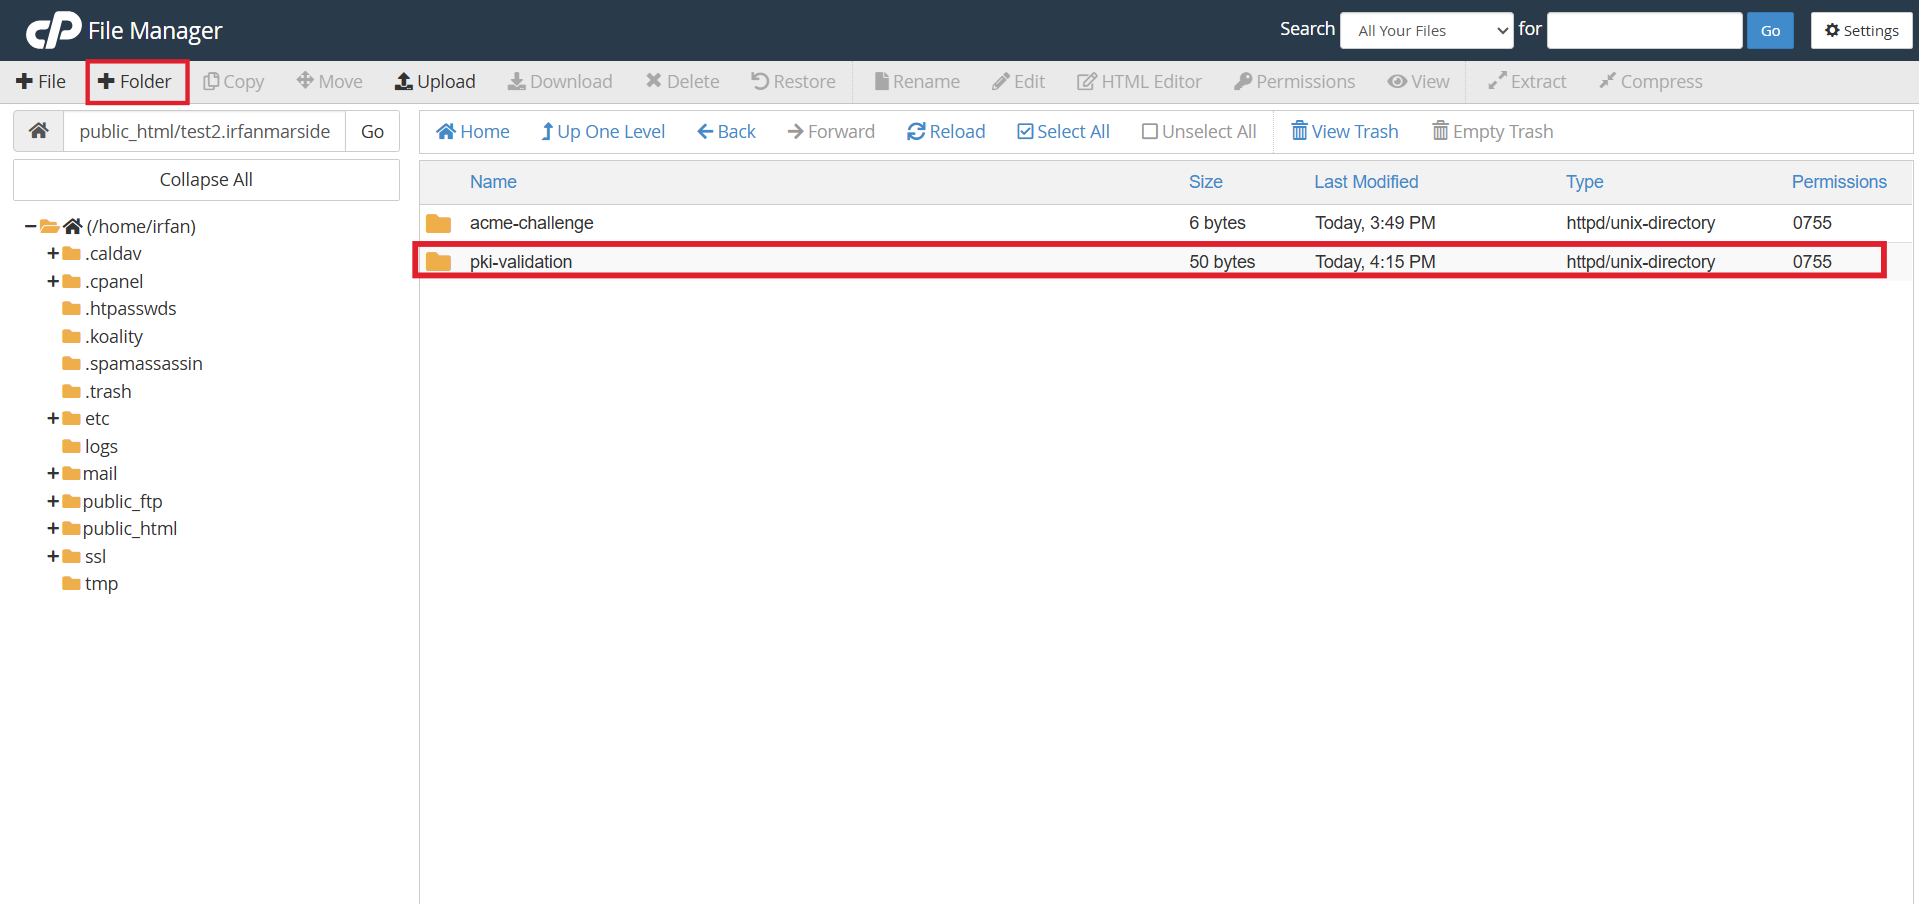Click the Forward navigation button

pyautogui.click(x=831, y=132)
